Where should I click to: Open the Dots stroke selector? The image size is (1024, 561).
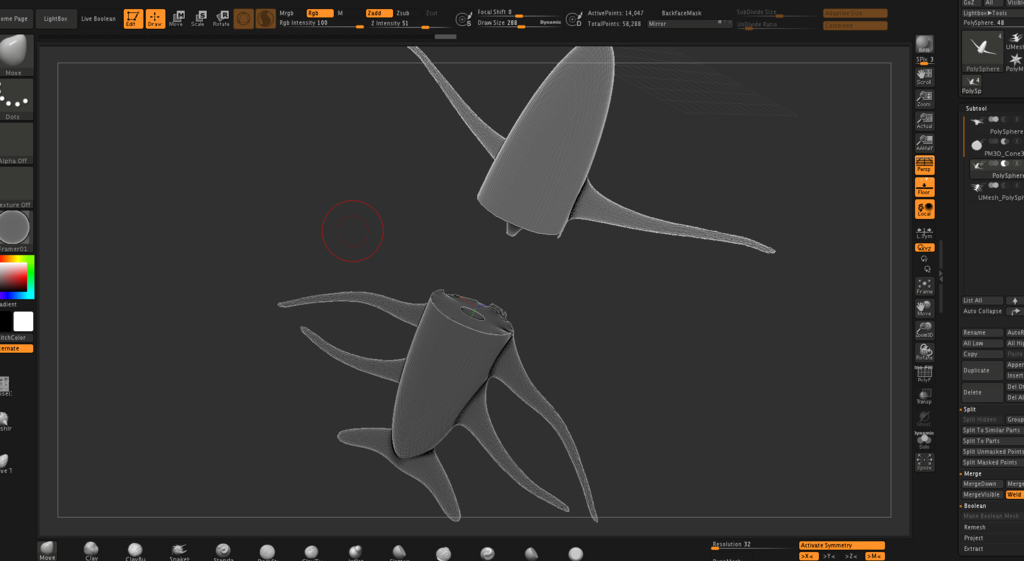15,100
